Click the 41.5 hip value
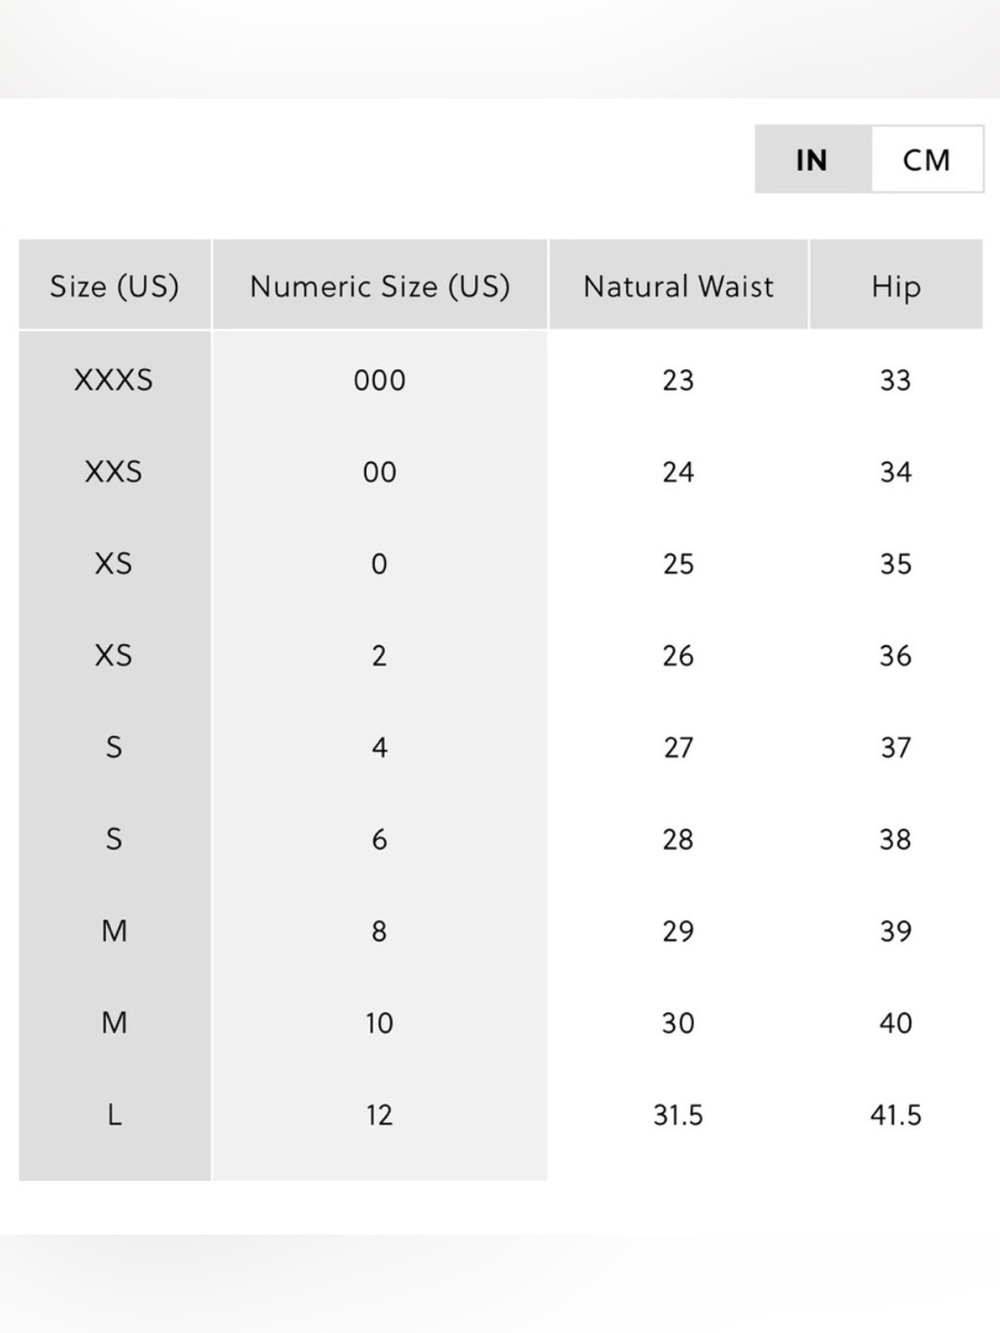1000x1333 pixels. pyautogui.click(x=896, y=1115)
